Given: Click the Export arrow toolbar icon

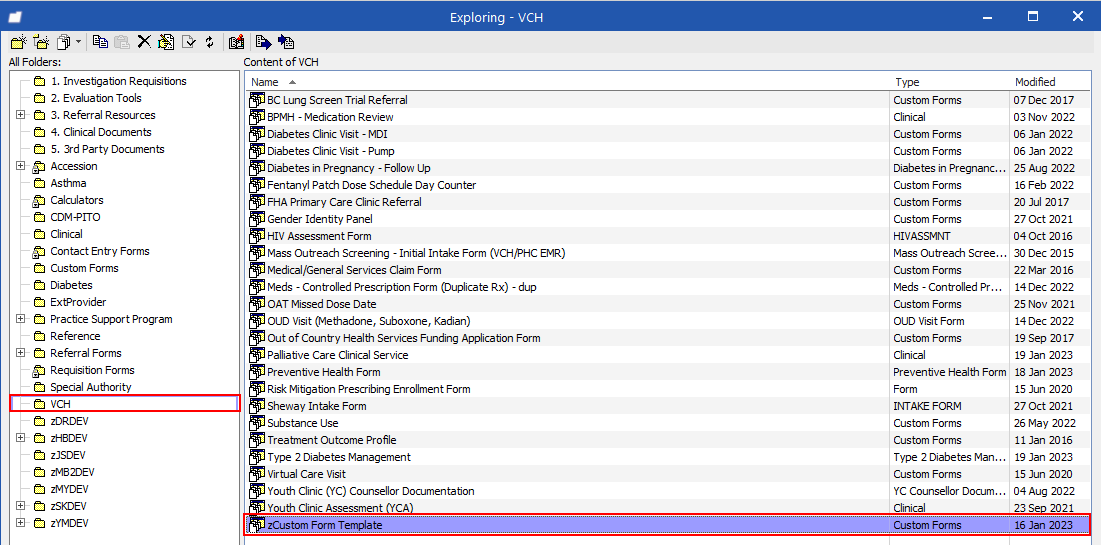Looking at the screenshot, I should [x=263, y=42].
